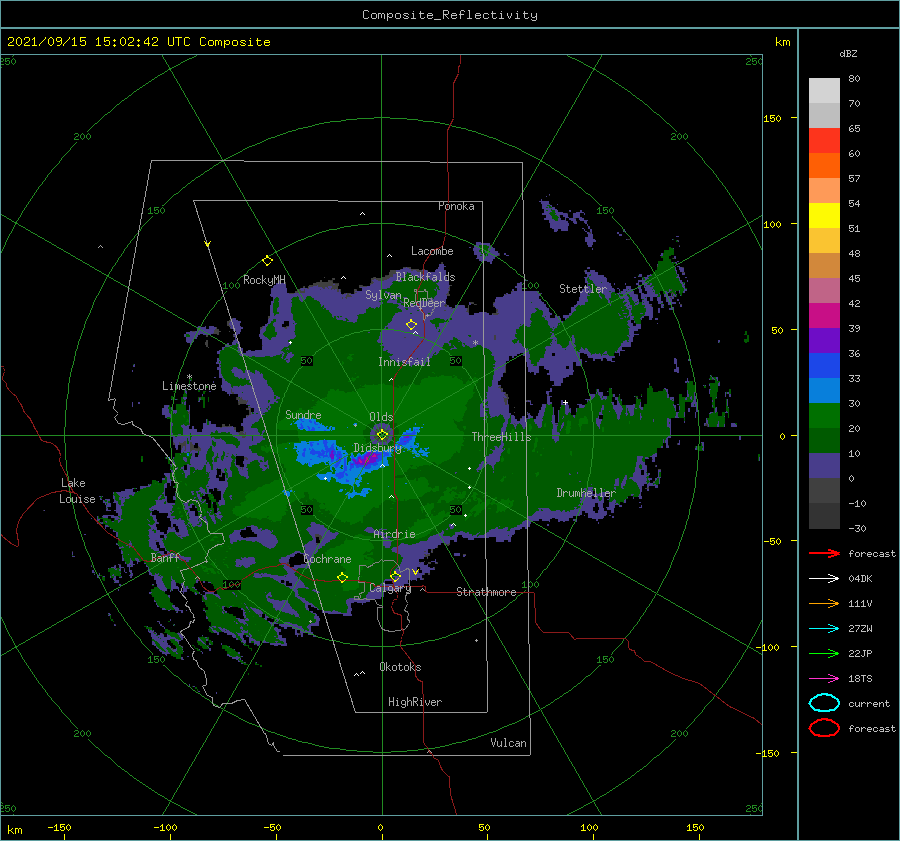Image resolution: width=900 pixels, height=841 pixels.
Task: Click the green 22JP arrow in legend
Action: click(x=824, y=653)
